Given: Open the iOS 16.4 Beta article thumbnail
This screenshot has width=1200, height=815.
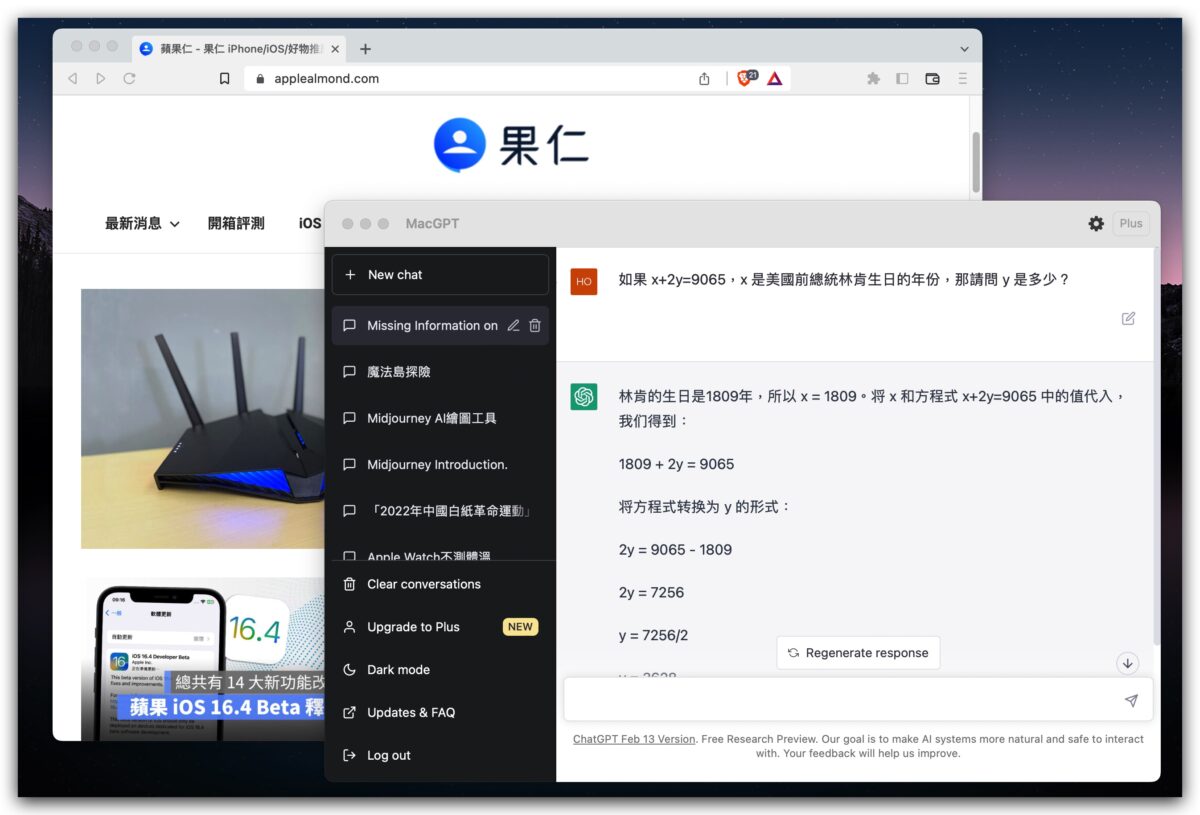Looking at the screenshot, I should click(205, 659).
